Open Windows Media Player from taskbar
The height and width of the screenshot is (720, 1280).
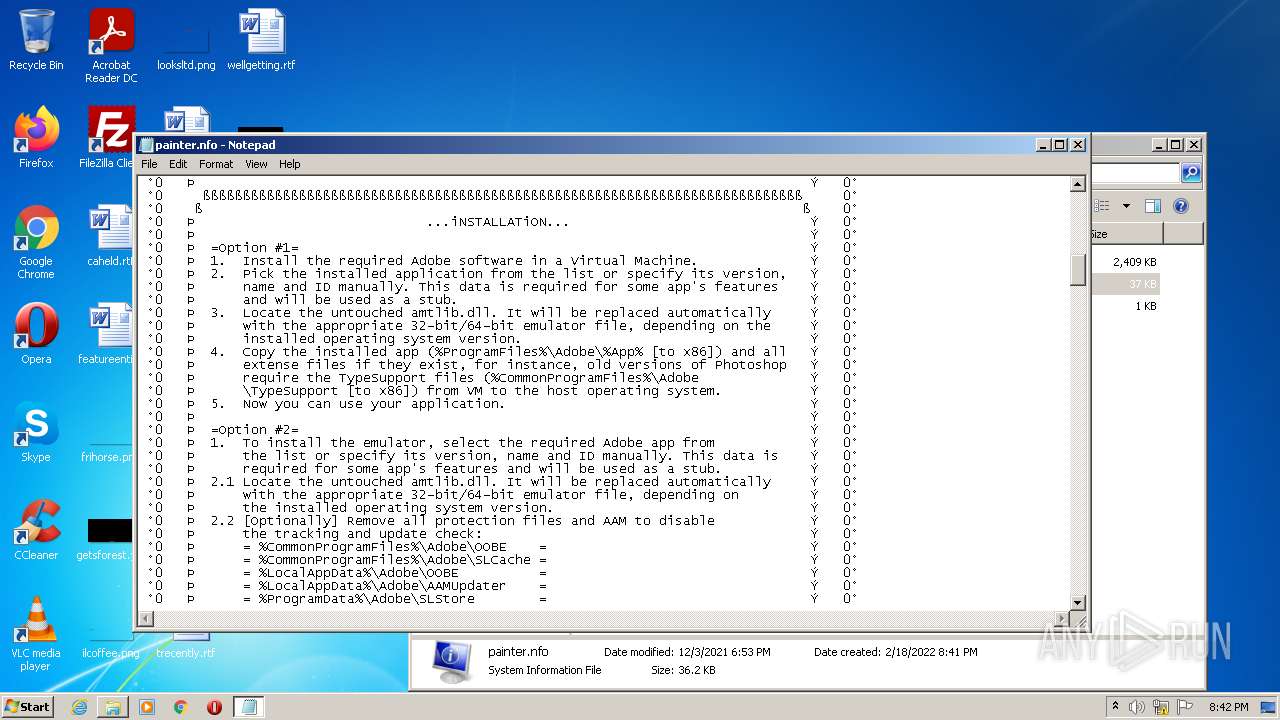click(147, 707)
